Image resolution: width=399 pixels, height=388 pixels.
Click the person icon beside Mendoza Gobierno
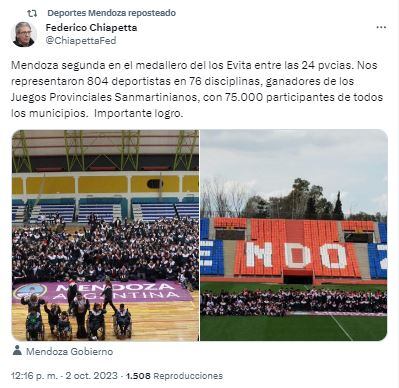point(17,350)
